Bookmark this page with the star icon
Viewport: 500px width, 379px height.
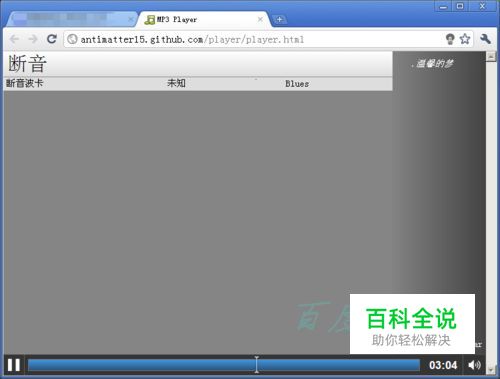[465, 39]
